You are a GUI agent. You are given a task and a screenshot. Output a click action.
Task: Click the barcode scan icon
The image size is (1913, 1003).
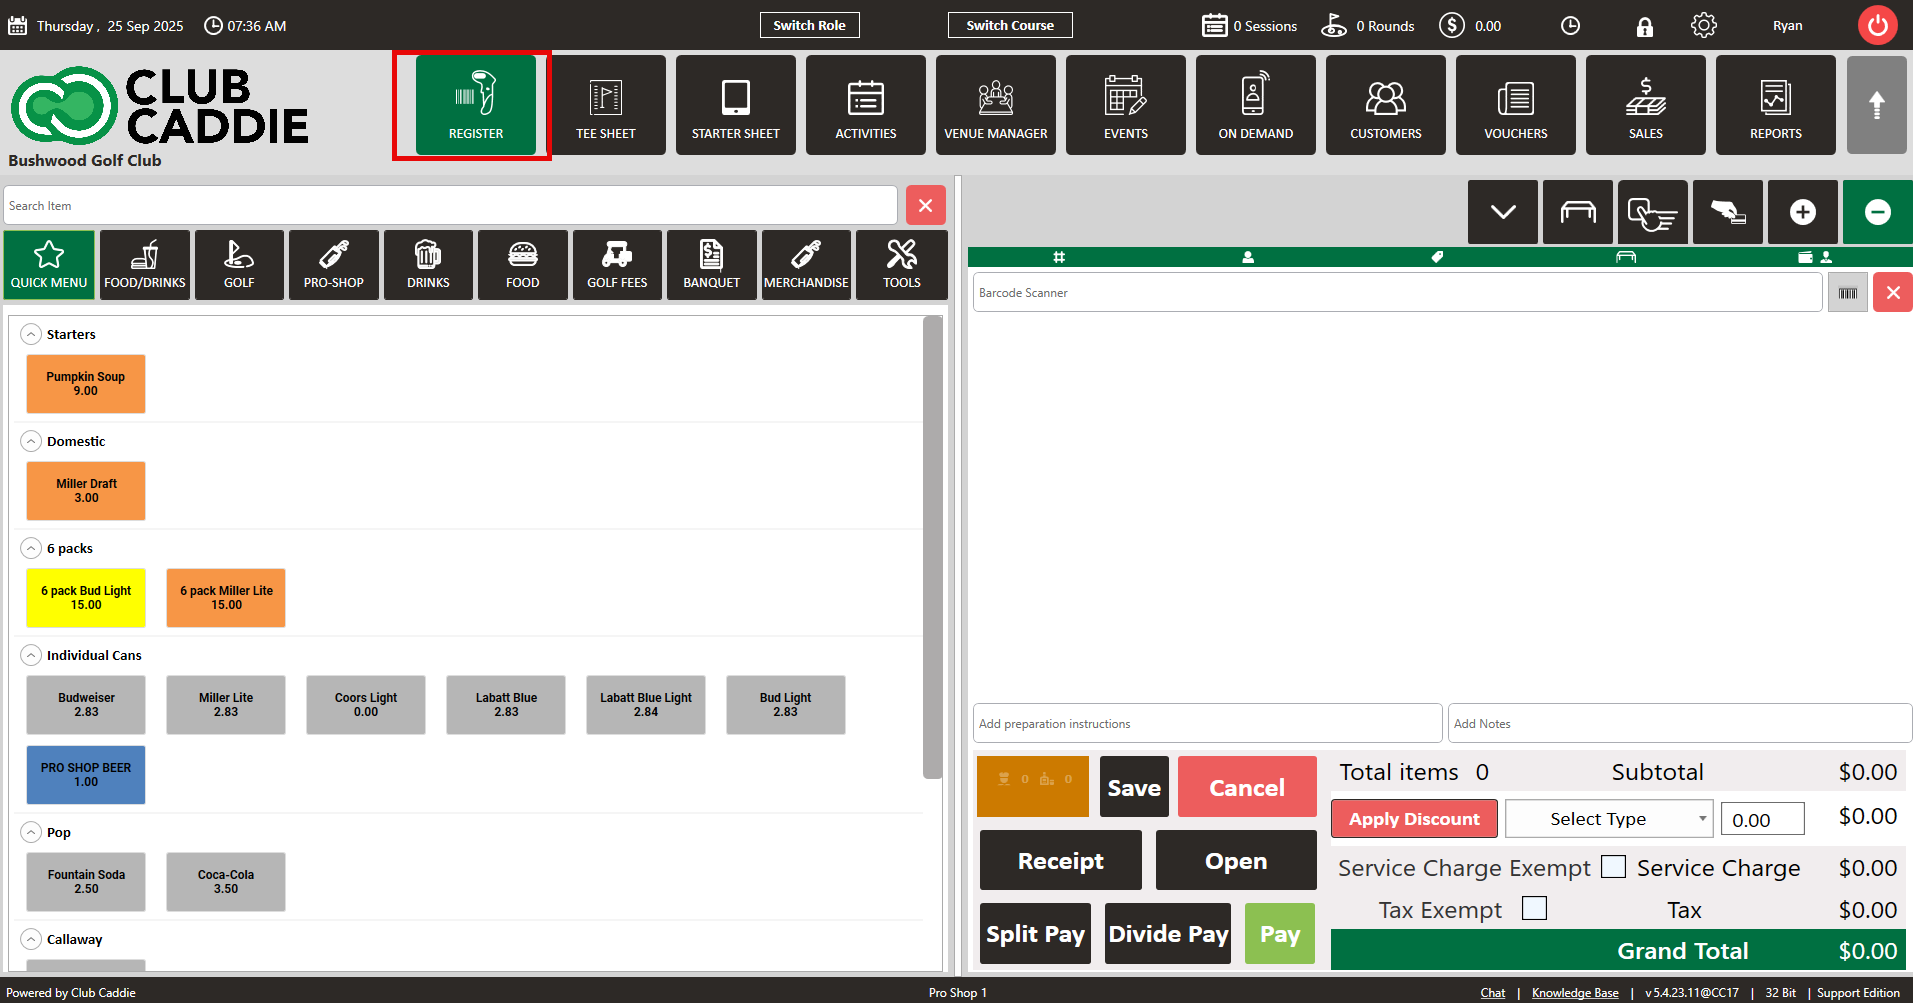coord(1847,293)
